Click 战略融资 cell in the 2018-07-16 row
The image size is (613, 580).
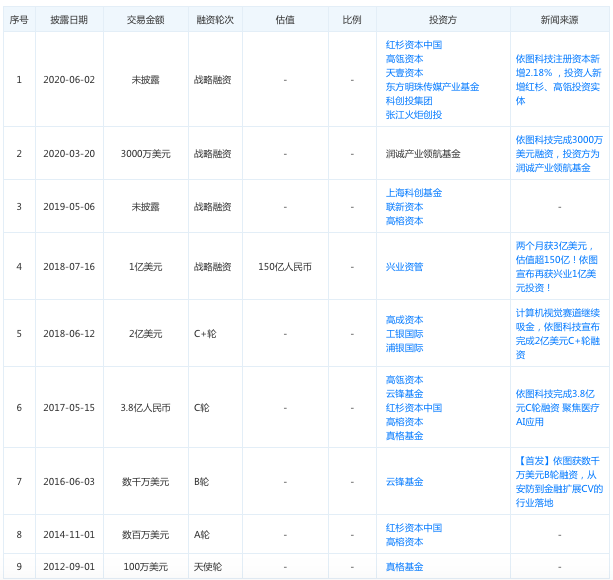pyautogui.click(x=213, y=267)
